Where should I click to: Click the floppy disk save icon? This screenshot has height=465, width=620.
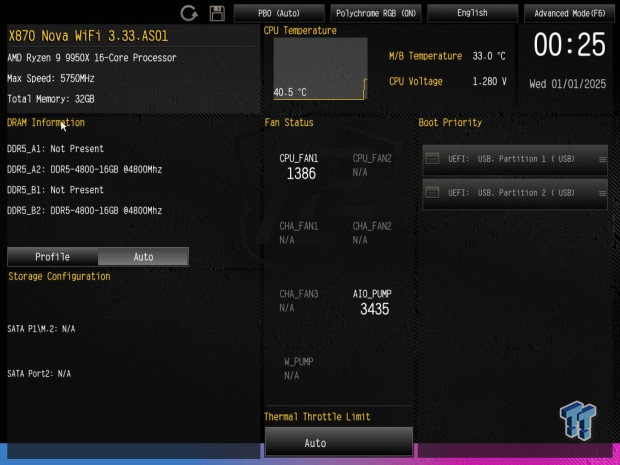click(217, 13)
